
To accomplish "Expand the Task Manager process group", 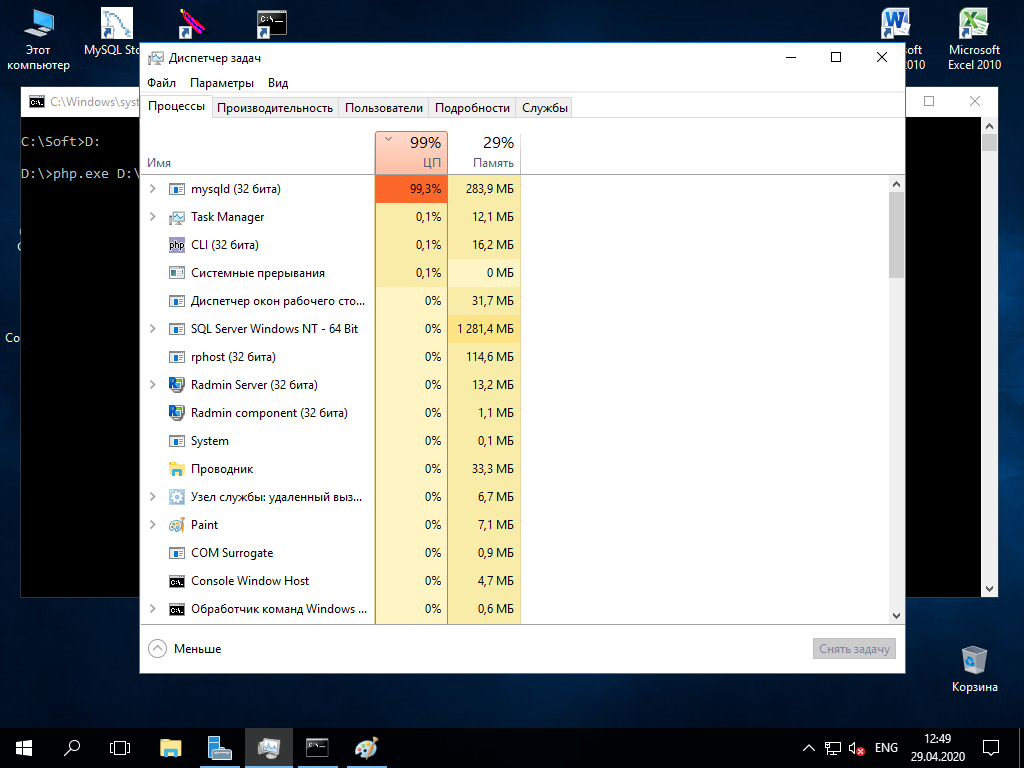I will click(153, 217).
